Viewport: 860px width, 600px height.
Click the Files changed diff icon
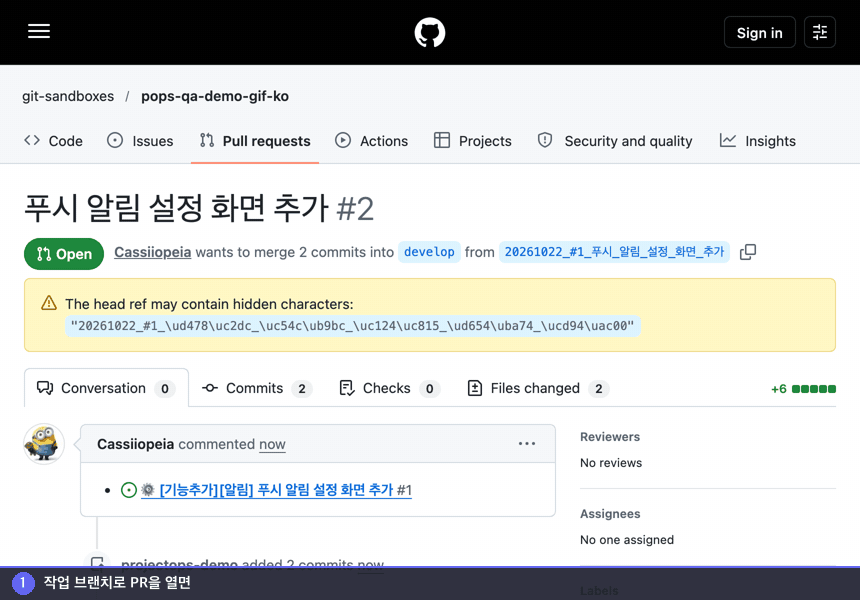[x=474, y=388]
